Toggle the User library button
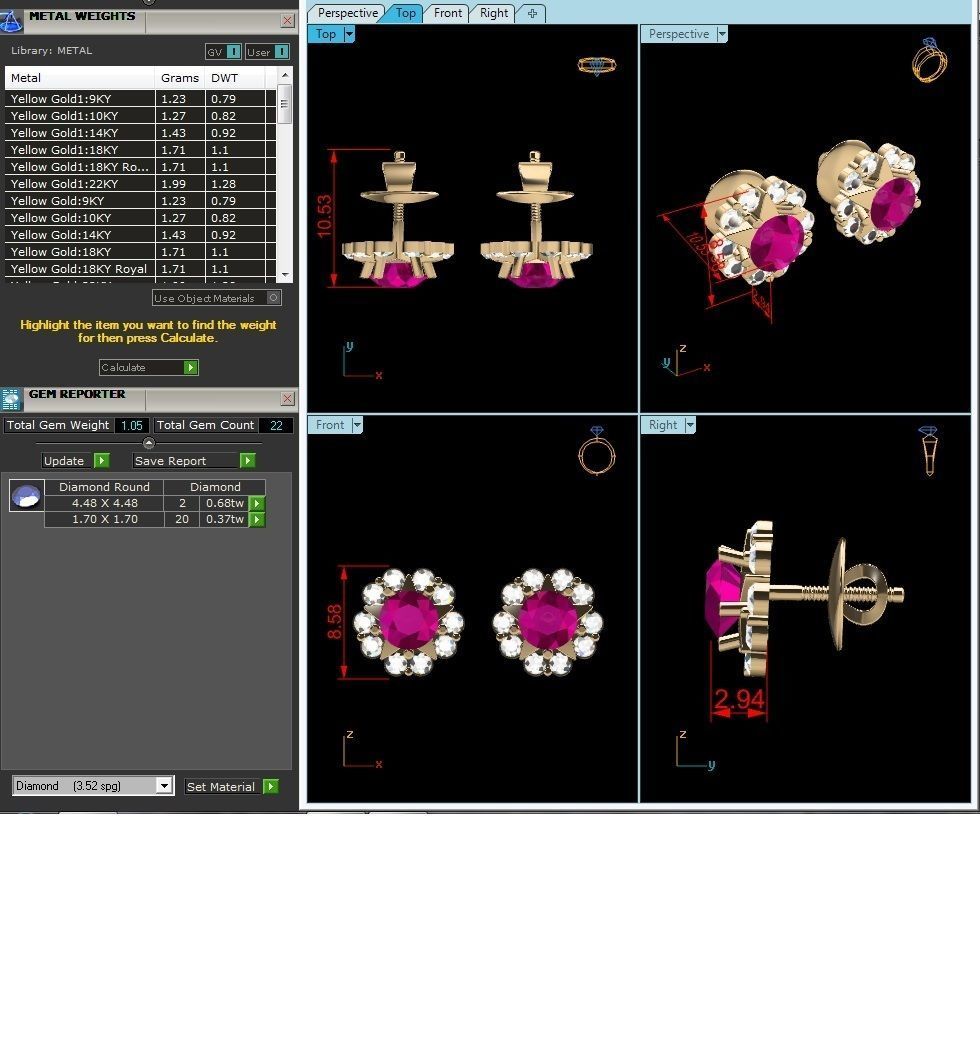Screen dimensions: 980x1064 [x=267, y=52]
